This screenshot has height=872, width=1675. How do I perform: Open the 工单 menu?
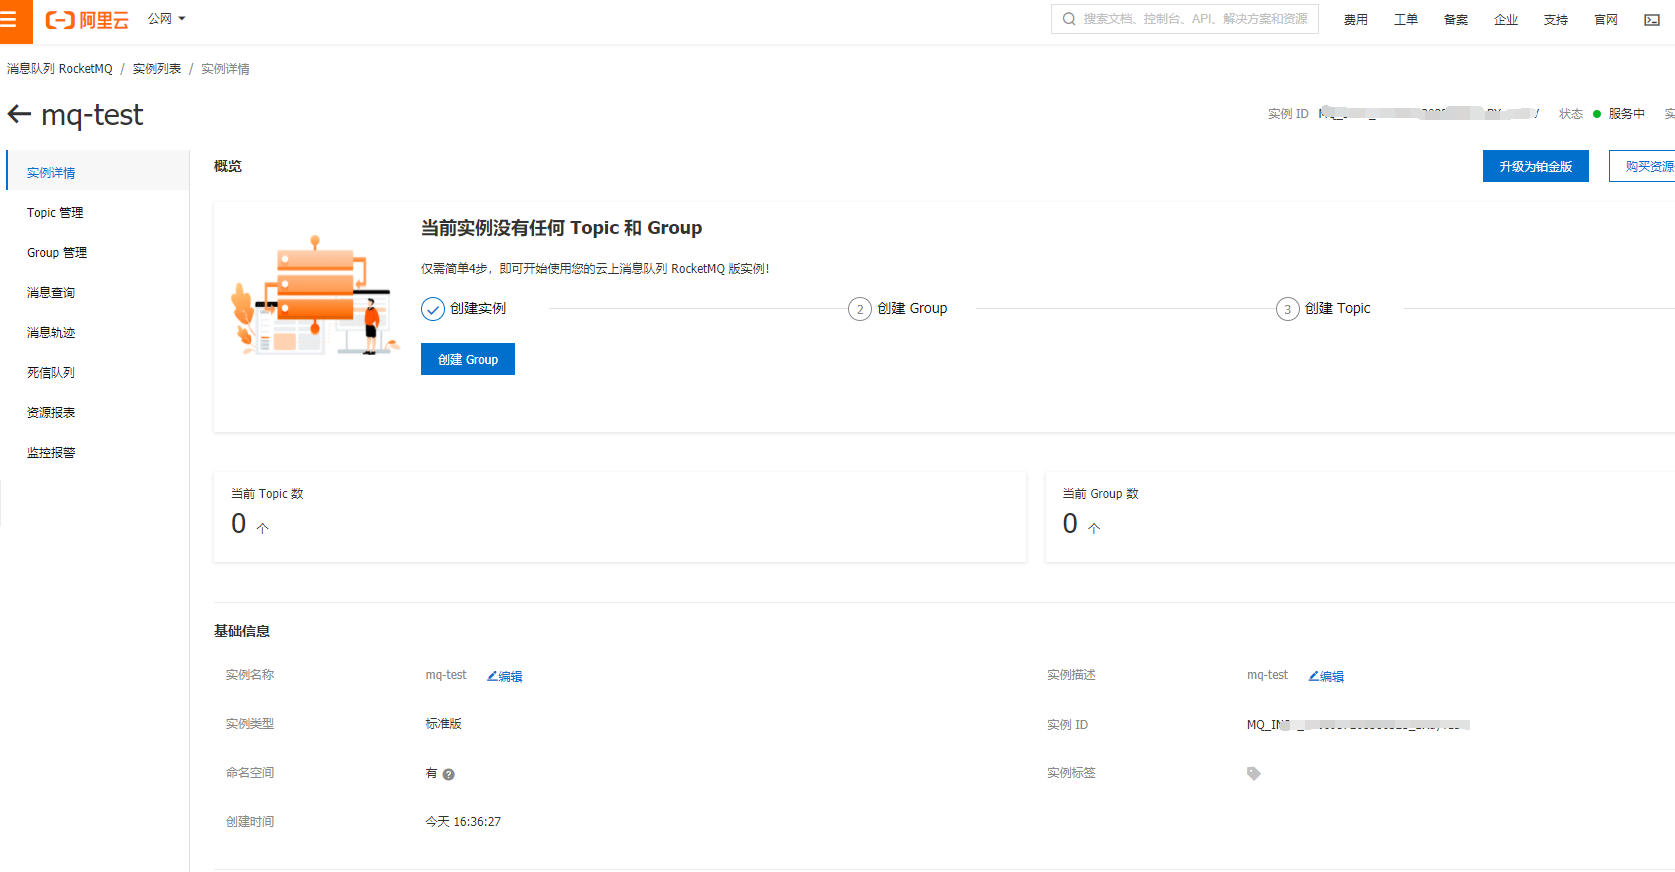point(1406,20)
